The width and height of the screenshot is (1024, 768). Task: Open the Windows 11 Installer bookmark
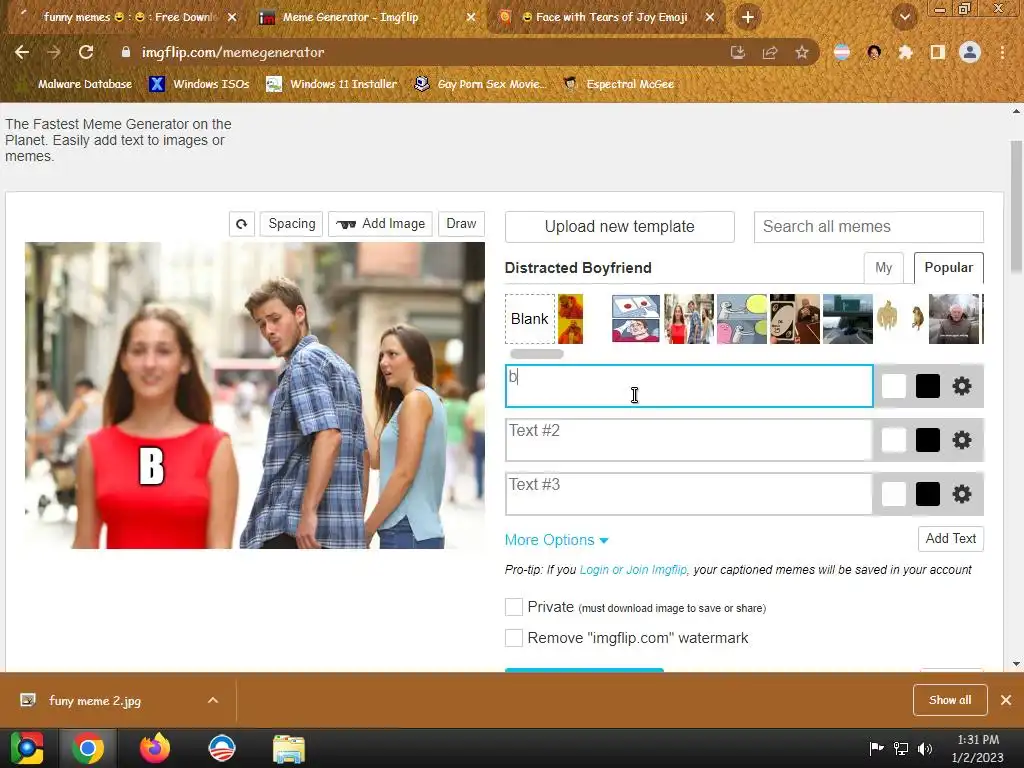(x=332, y=84)
